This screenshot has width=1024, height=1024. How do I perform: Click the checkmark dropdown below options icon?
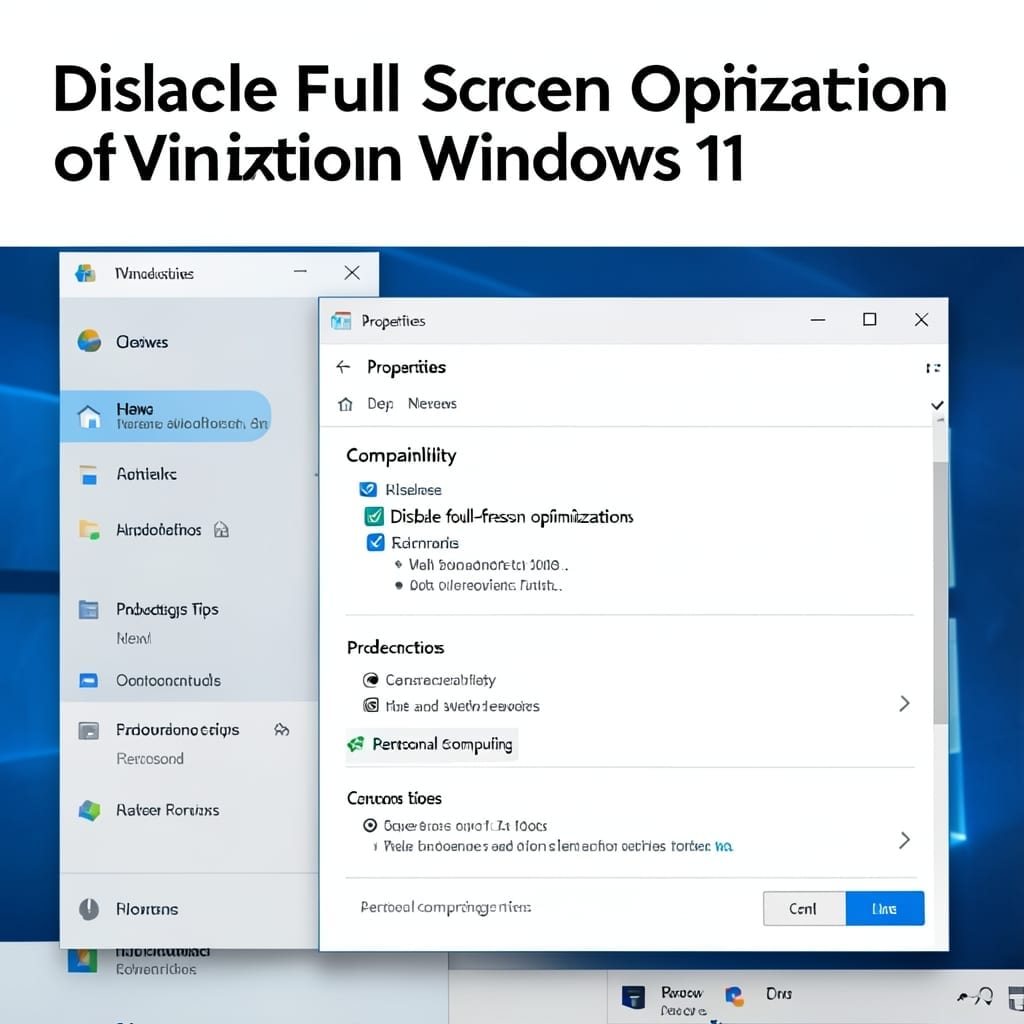tap(937, 406)
